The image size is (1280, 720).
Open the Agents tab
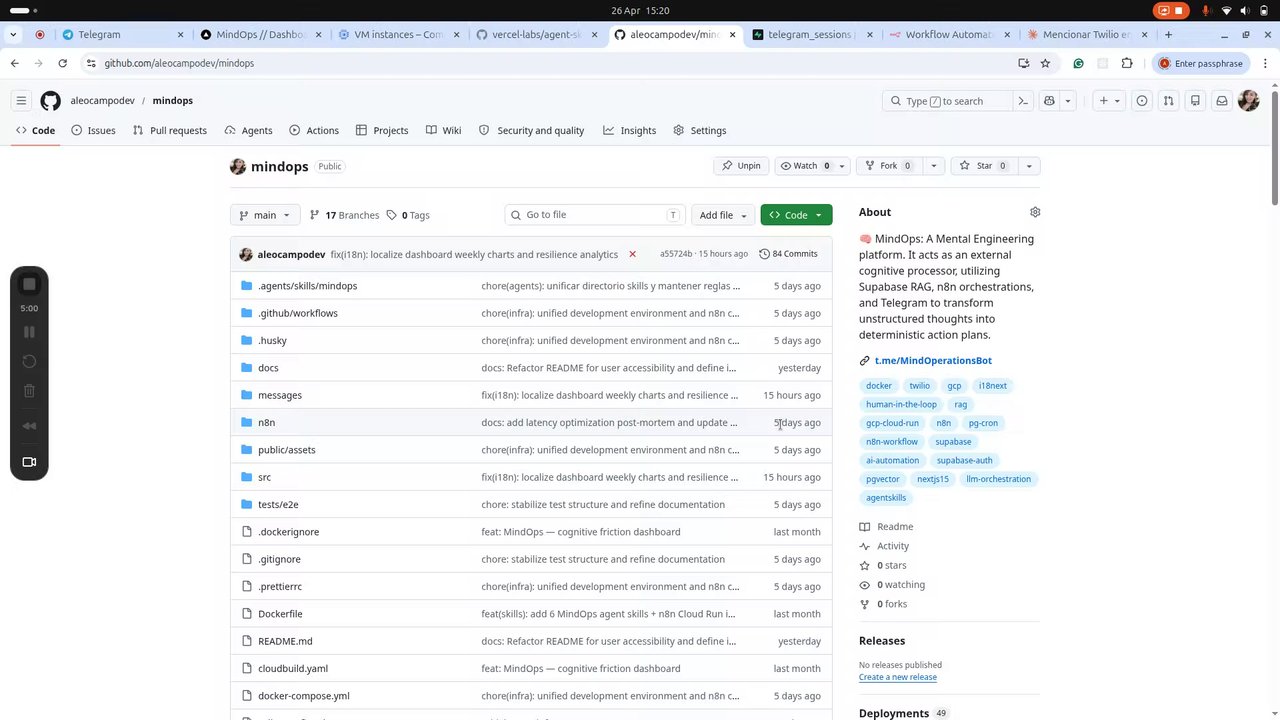point(248,131)
